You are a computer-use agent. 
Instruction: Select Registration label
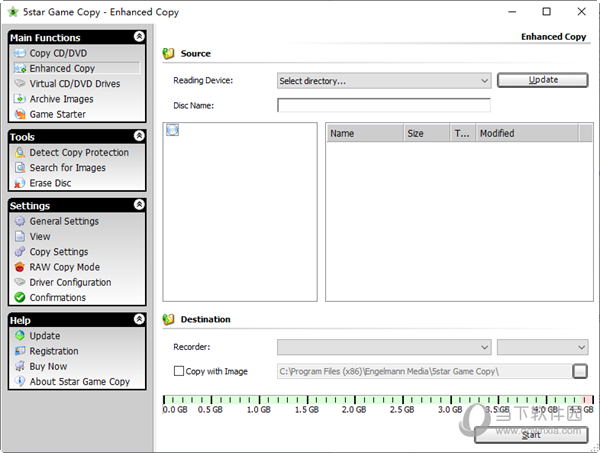pos(54,351)
